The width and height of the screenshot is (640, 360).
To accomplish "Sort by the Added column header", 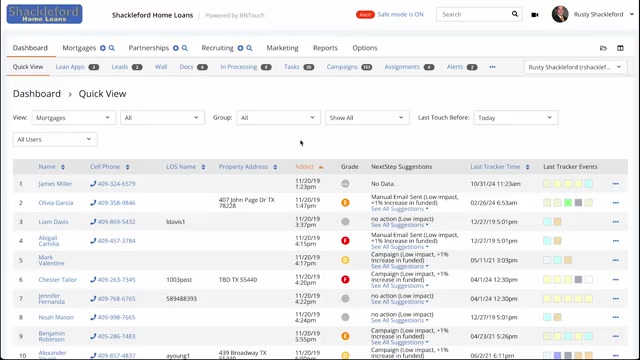I will tap(304, 167).
